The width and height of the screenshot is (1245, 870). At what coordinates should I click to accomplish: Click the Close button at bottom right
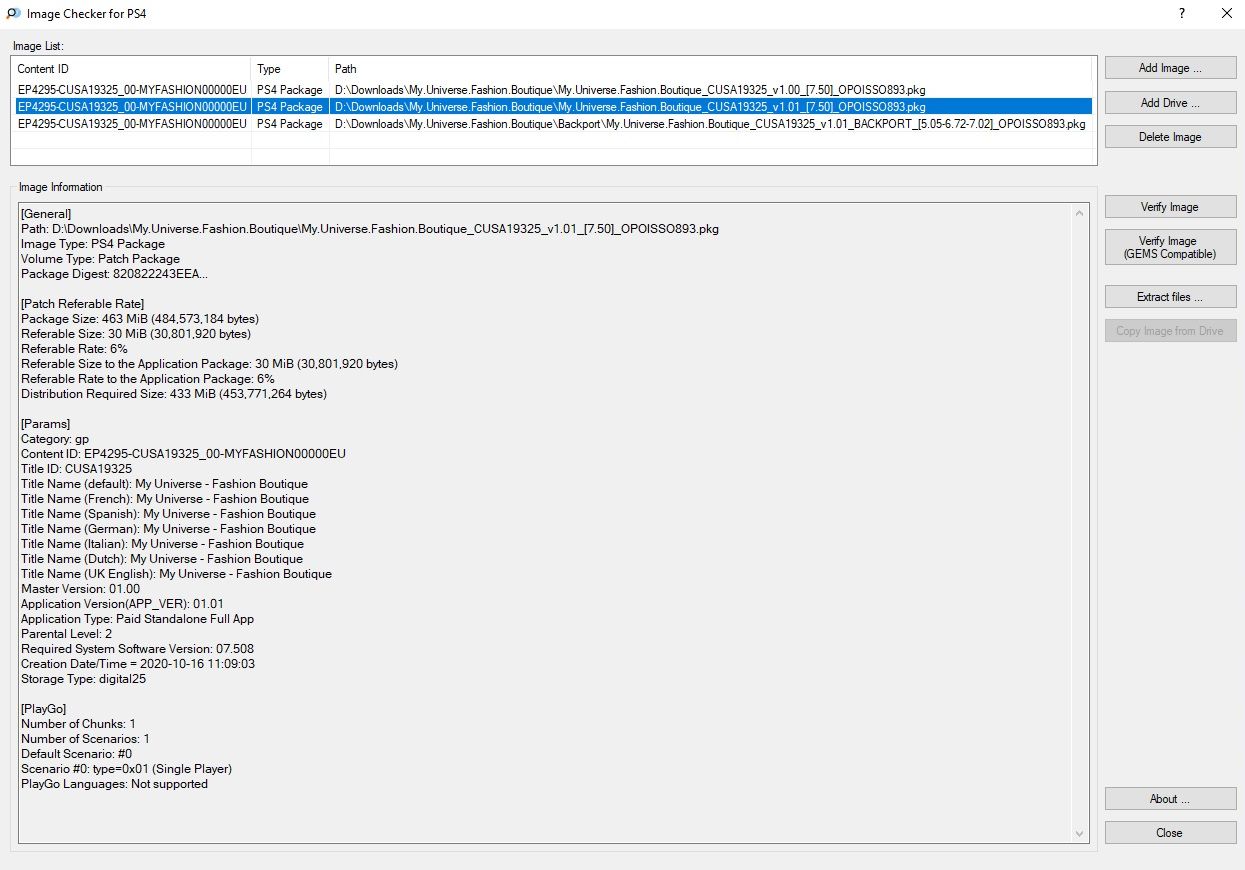(x=1170, y=833)
